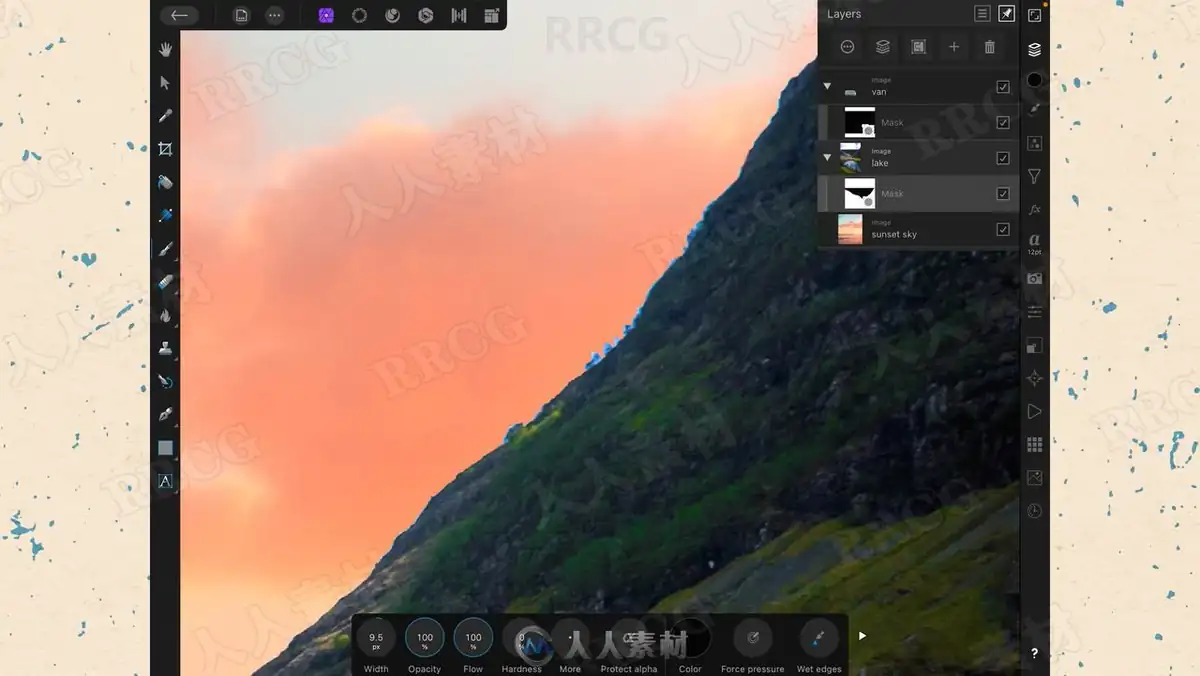Screen dimensions: 1200x676
Task: Open layer options with circled dots
Action: (x=847, y=47)
